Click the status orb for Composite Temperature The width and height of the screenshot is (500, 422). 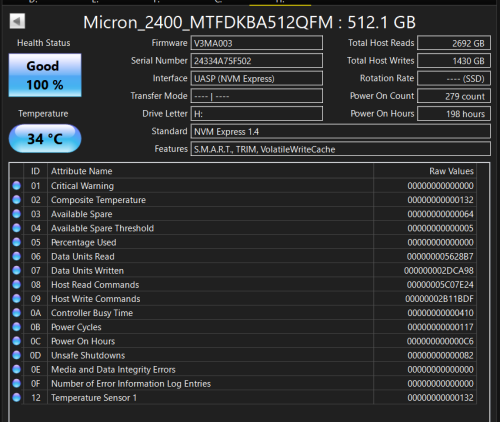pos(16,200)
